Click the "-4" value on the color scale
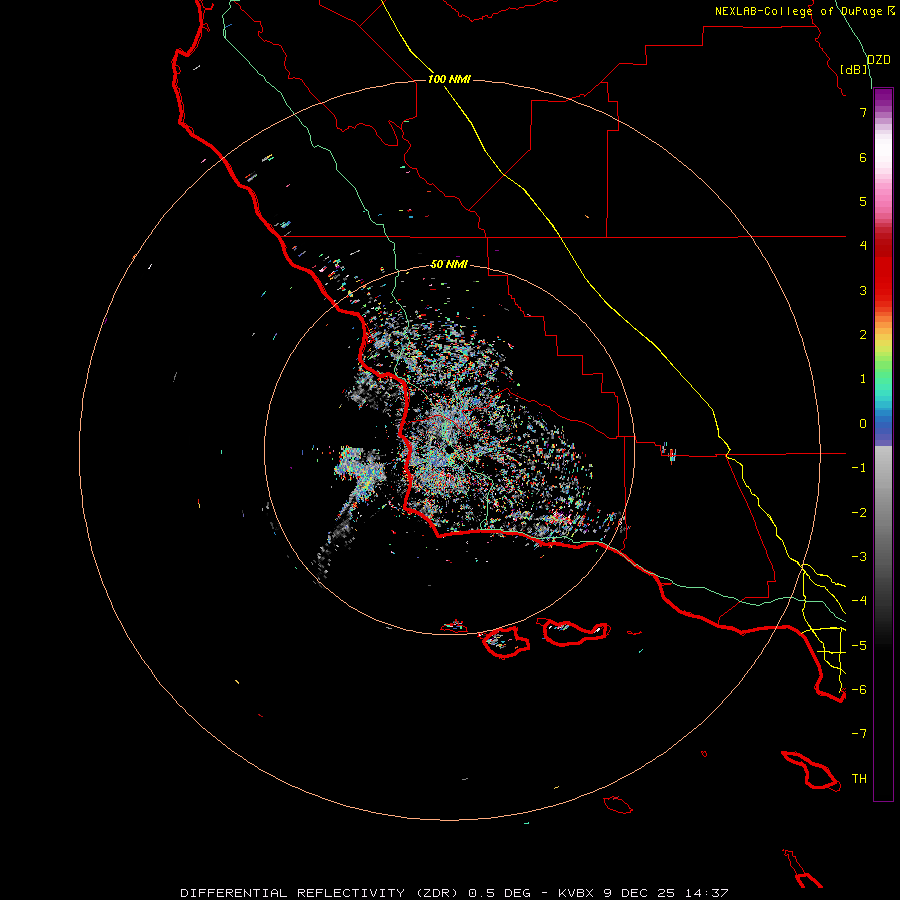Viewport: 900px width, 900px height. click(859, 601)
